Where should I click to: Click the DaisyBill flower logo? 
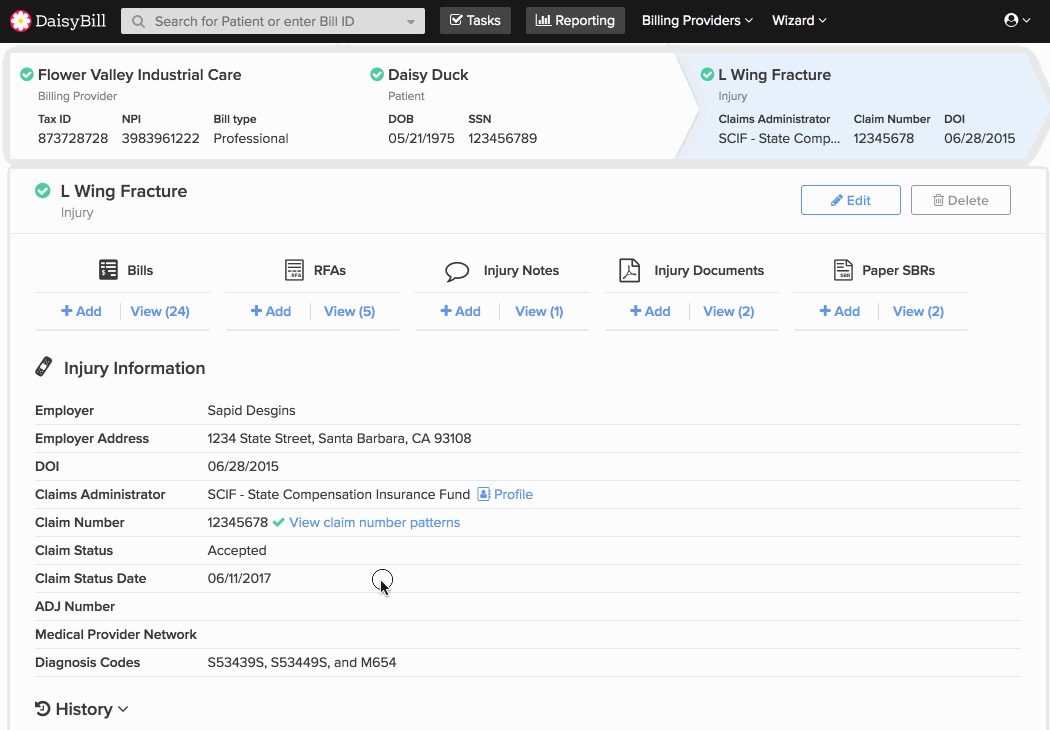click(x=20, y=21)
